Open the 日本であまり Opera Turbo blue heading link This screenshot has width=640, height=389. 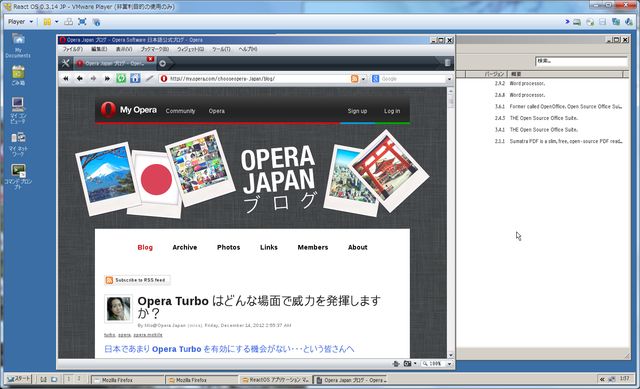(229, 349)
